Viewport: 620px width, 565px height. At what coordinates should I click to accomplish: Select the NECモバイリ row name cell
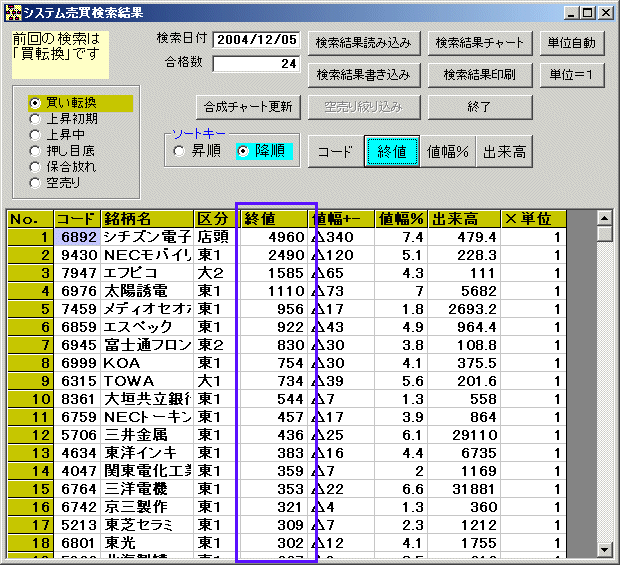point(147,255)
